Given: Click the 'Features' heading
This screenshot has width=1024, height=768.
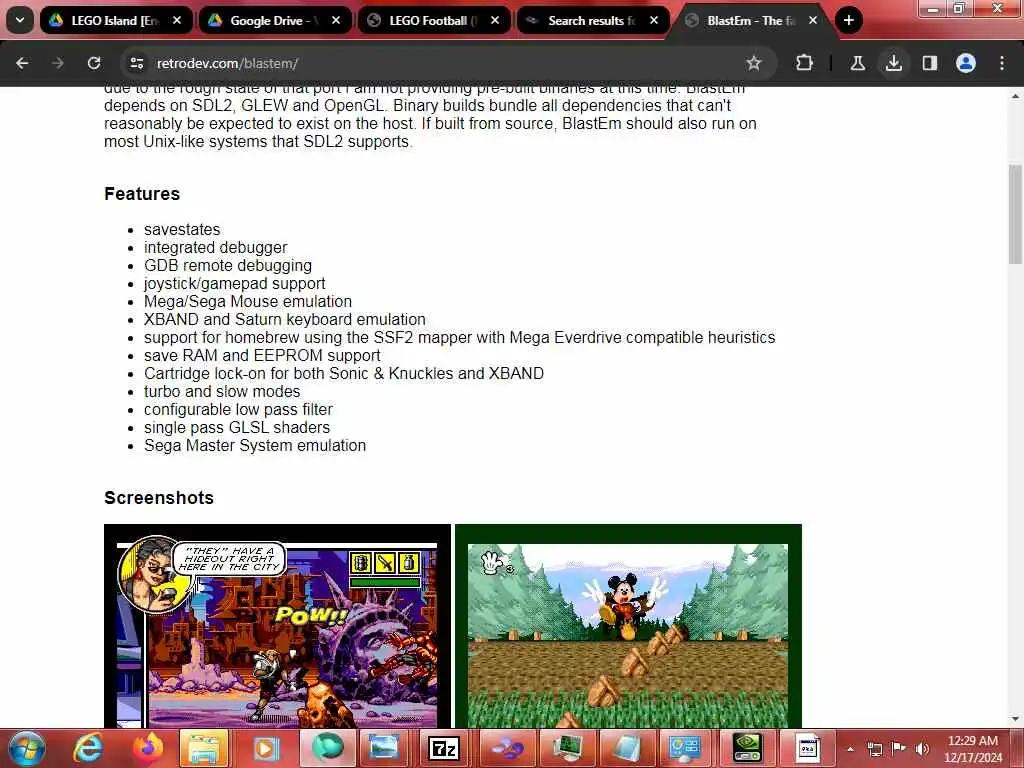Looking at the screenshot, I should tap(142, 194).
